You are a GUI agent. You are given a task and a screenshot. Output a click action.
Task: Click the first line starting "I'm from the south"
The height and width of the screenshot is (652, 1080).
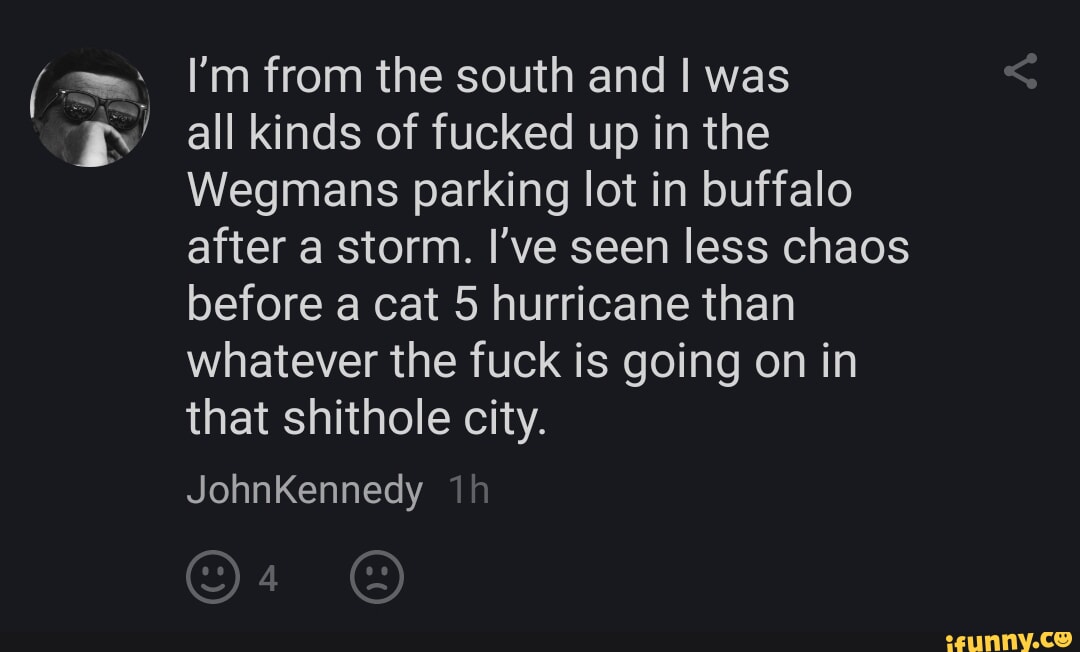tap(488, 78)
